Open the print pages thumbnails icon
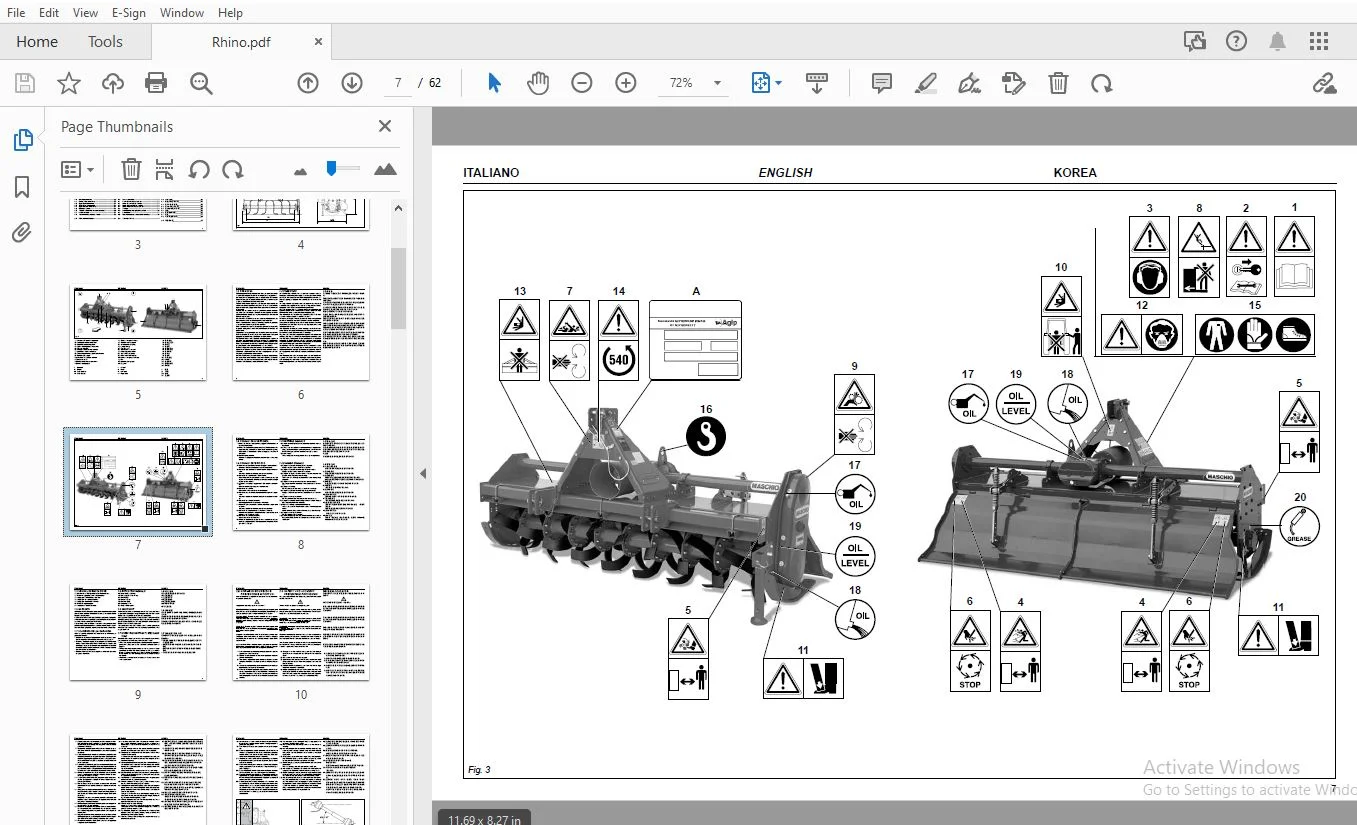Viewport: 1357px width, 825px height. tap(165, 170)
